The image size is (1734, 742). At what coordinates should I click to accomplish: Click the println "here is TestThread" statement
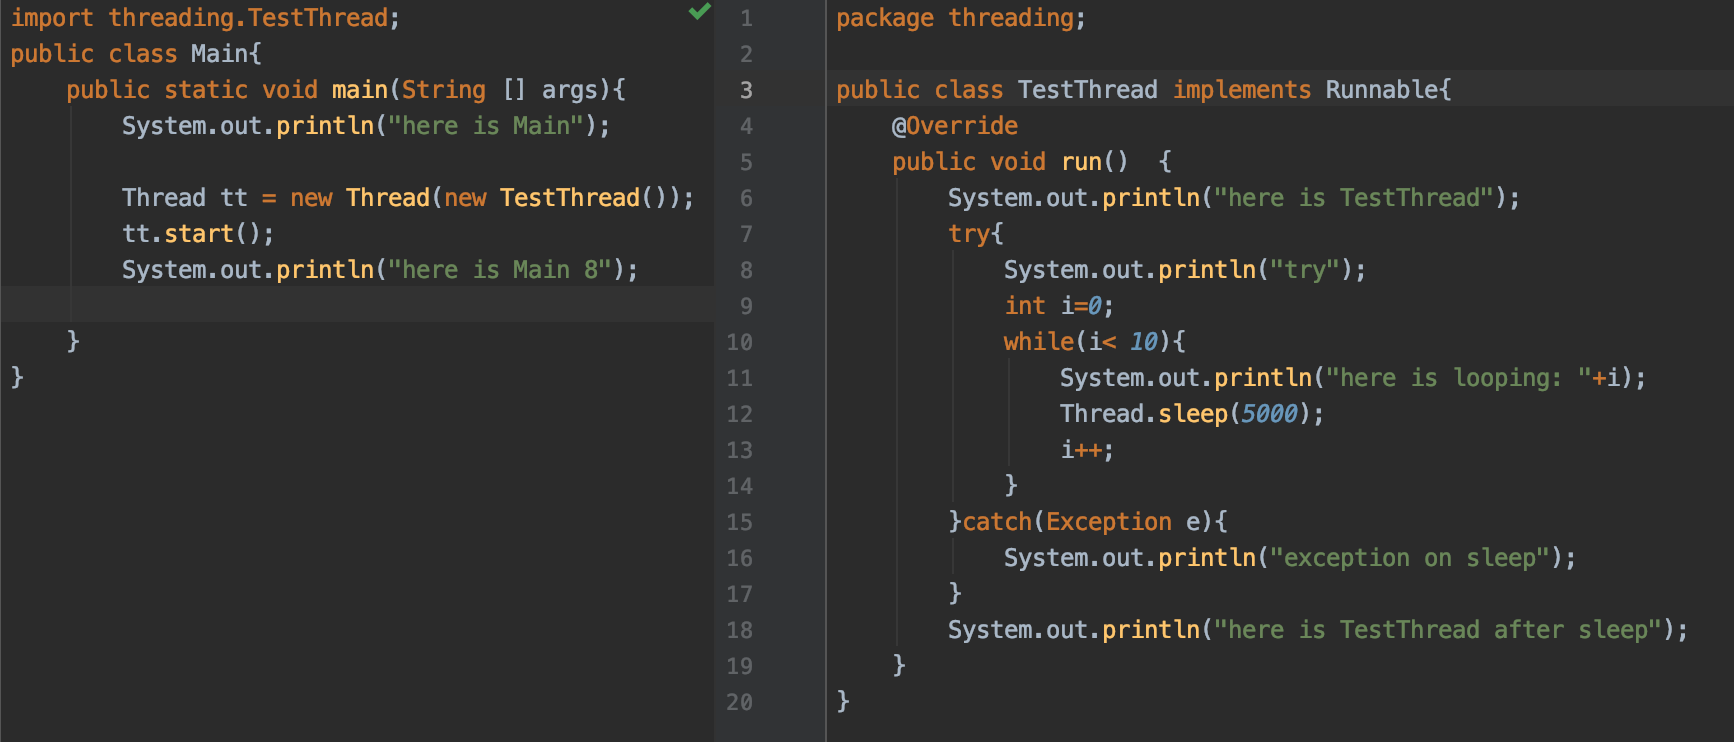1234,198
